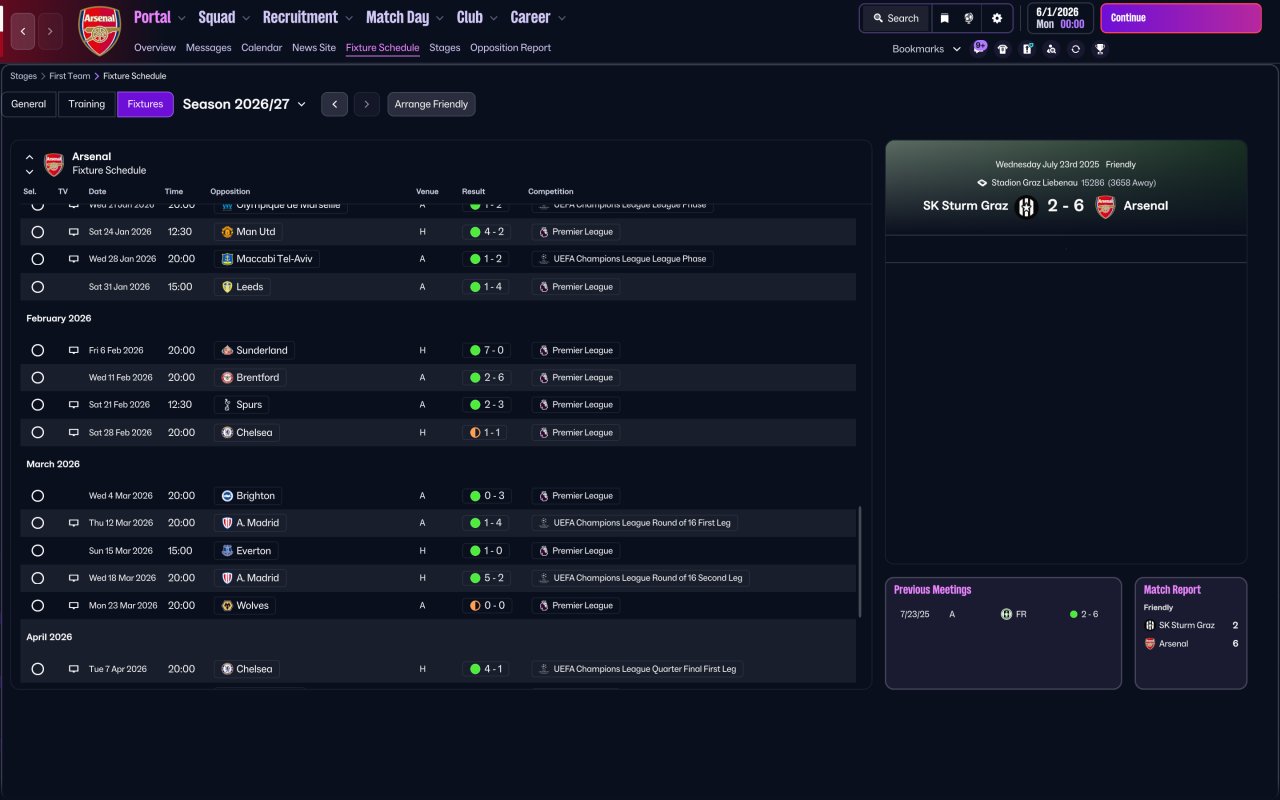Image resolution: width=1280 pixels, height=800 pixels.
Task: Click the Arsenal club badge in header
Action: 100,31
